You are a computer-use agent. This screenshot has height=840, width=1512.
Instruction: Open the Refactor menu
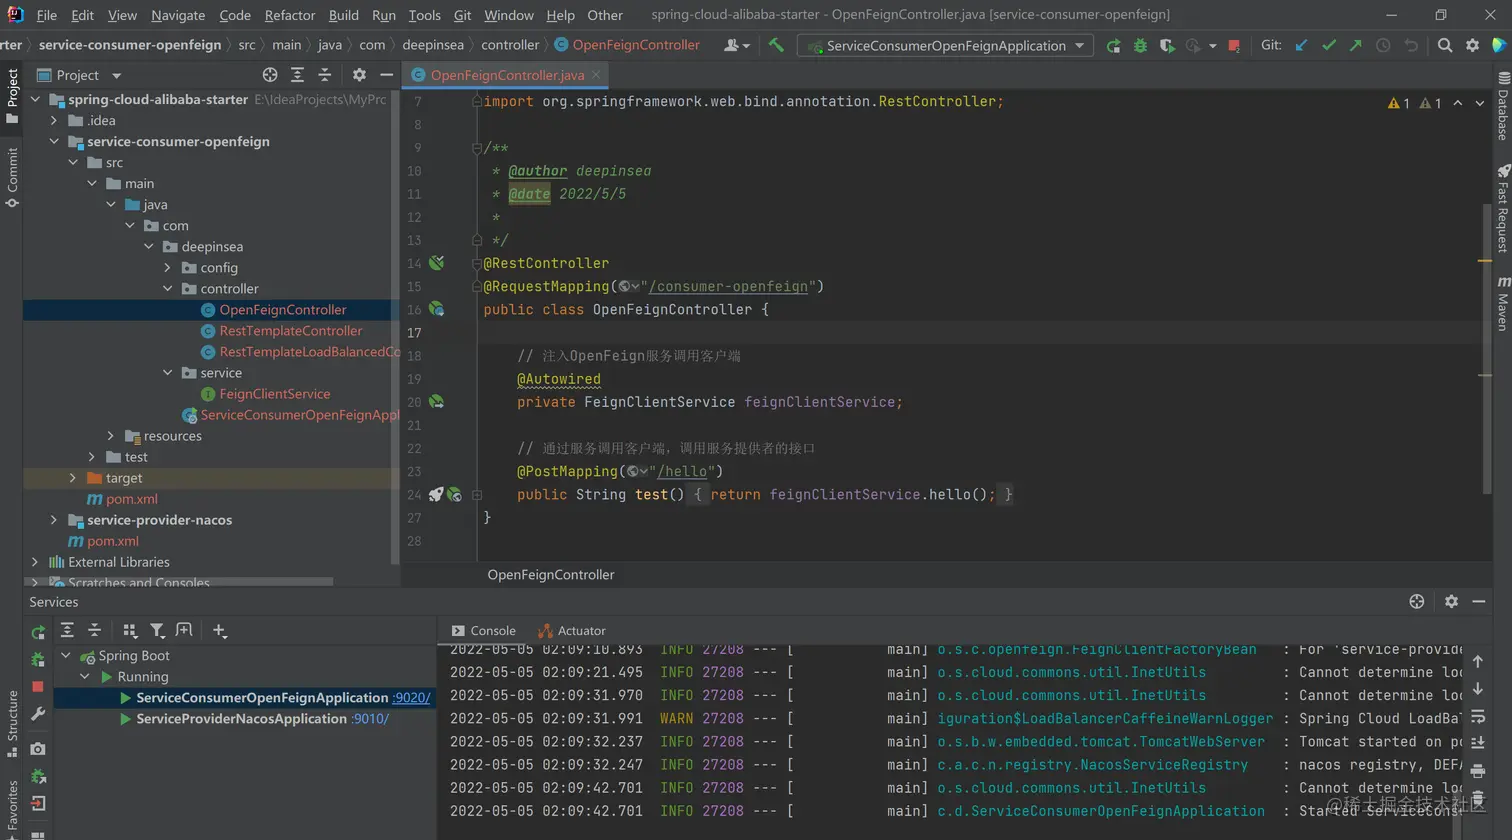[290, 15]
